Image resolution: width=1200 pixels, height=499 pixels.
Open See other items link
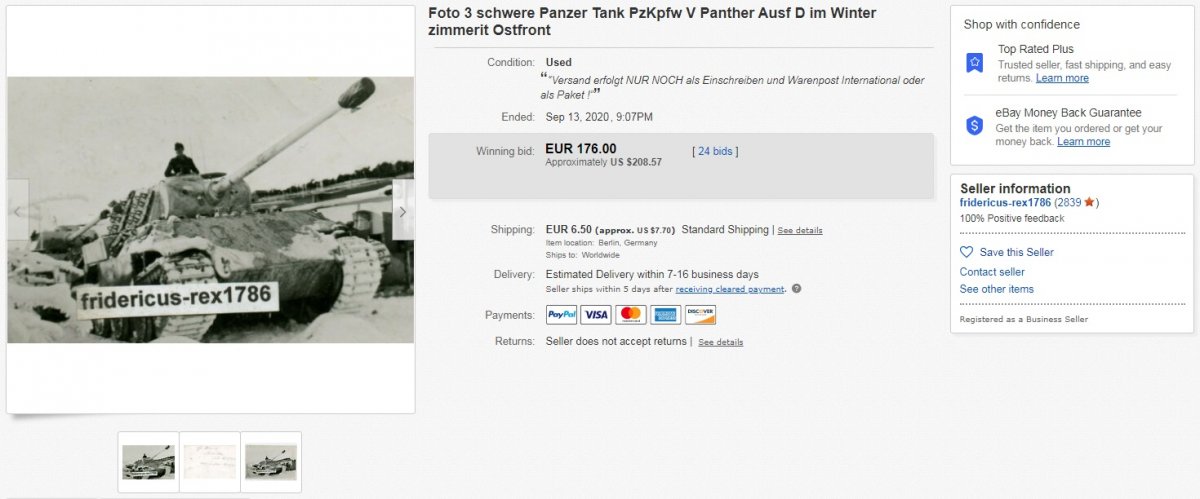tap(997, 289)
